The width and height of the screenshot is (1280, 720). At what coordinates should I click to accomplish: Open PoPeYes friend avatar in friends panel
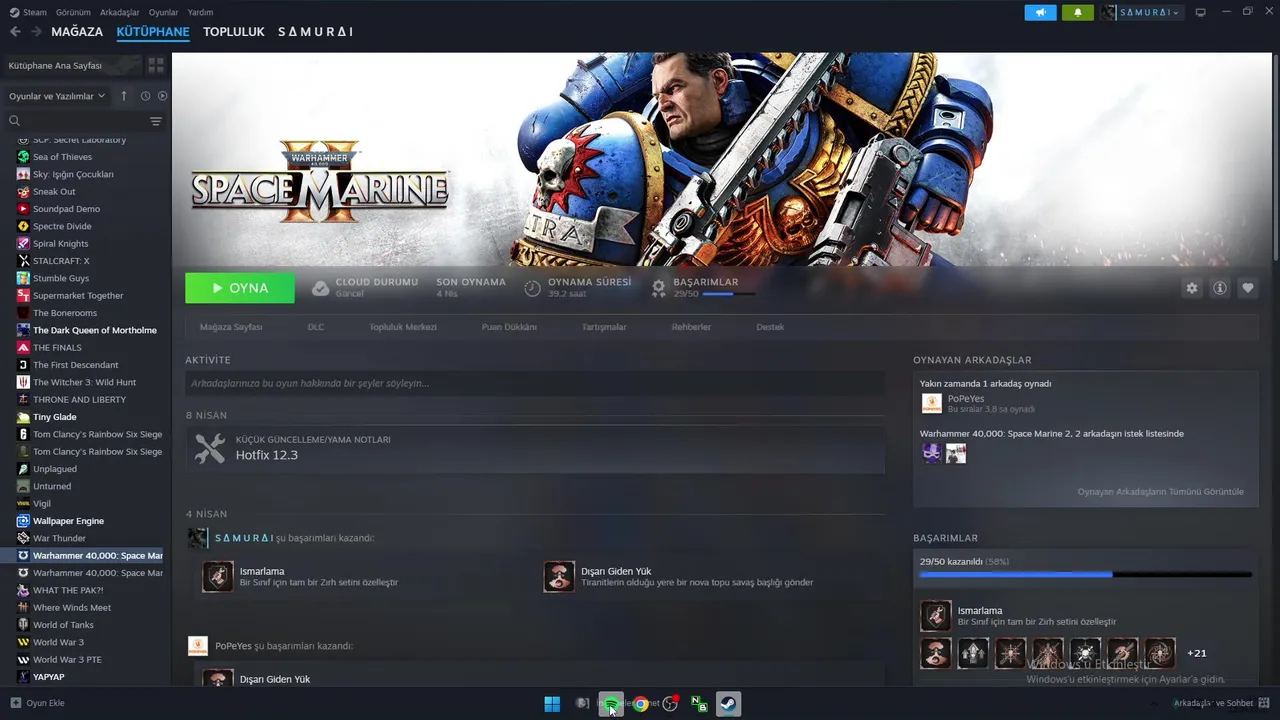tap(931, 403)
